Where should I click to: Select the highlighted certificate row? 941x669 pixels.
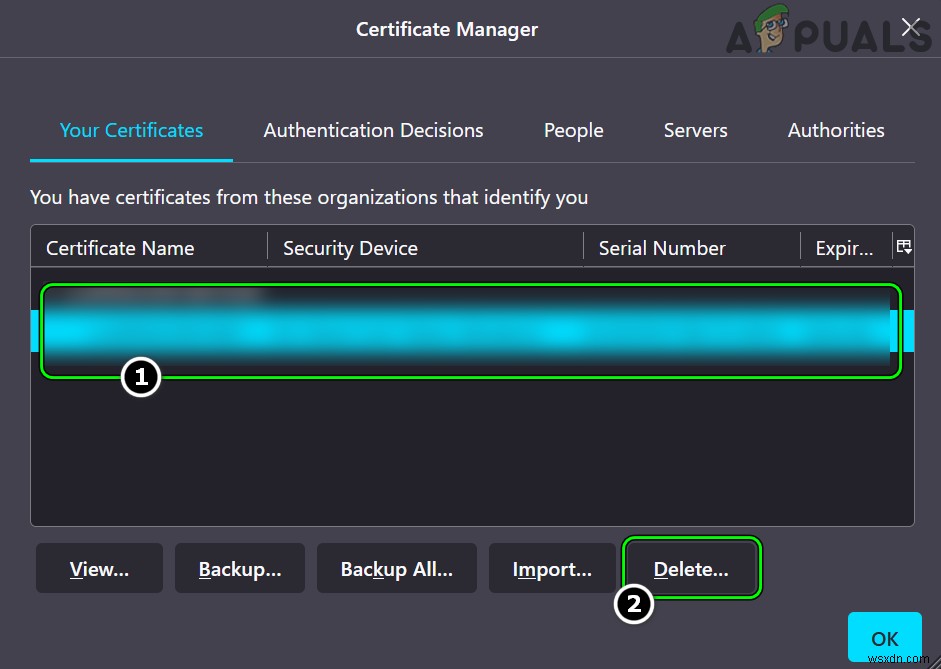(x=470, y=330)
